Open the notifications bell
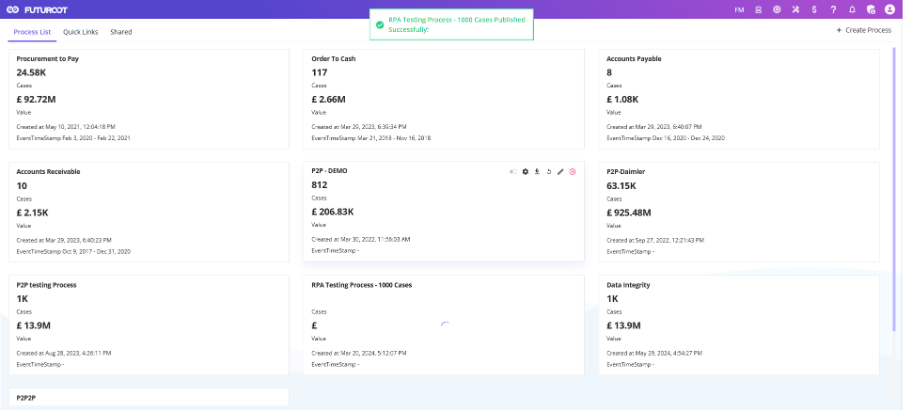Screen dimensions: 903x411 852,10
